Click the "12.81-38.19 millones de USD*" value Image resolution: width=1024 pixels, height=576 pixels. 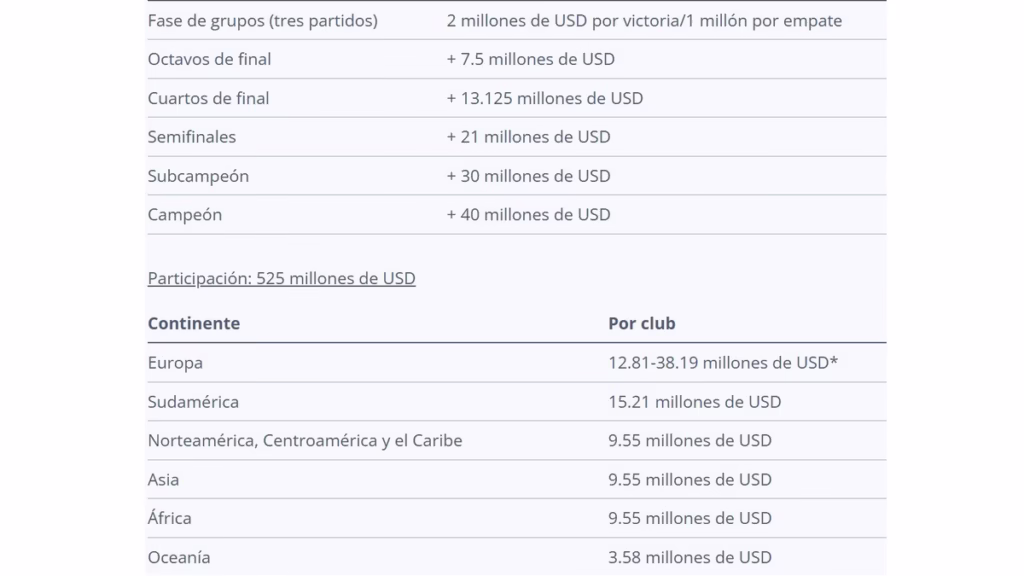[x=723, y=362]
